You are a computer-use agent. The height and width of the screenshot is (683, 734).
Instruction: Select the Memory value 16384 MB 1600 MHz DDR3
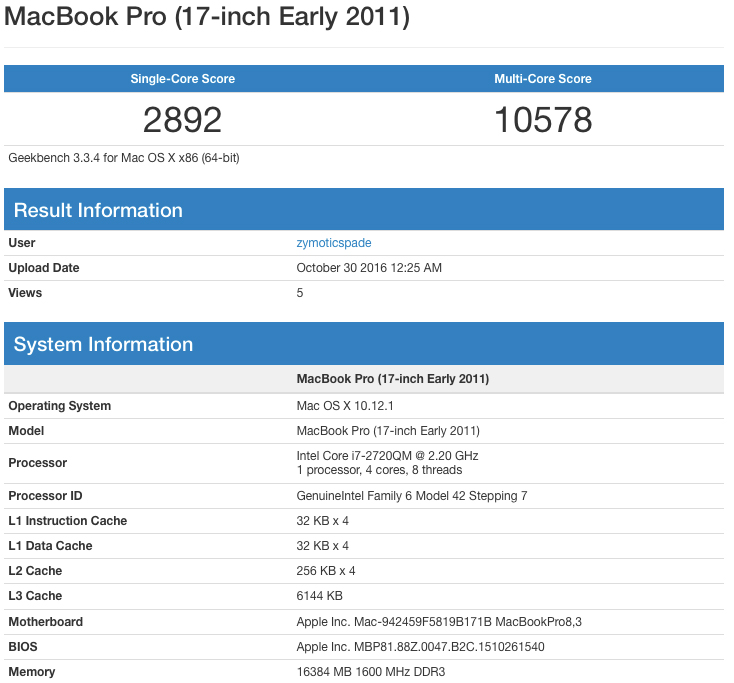coord(371,672)
